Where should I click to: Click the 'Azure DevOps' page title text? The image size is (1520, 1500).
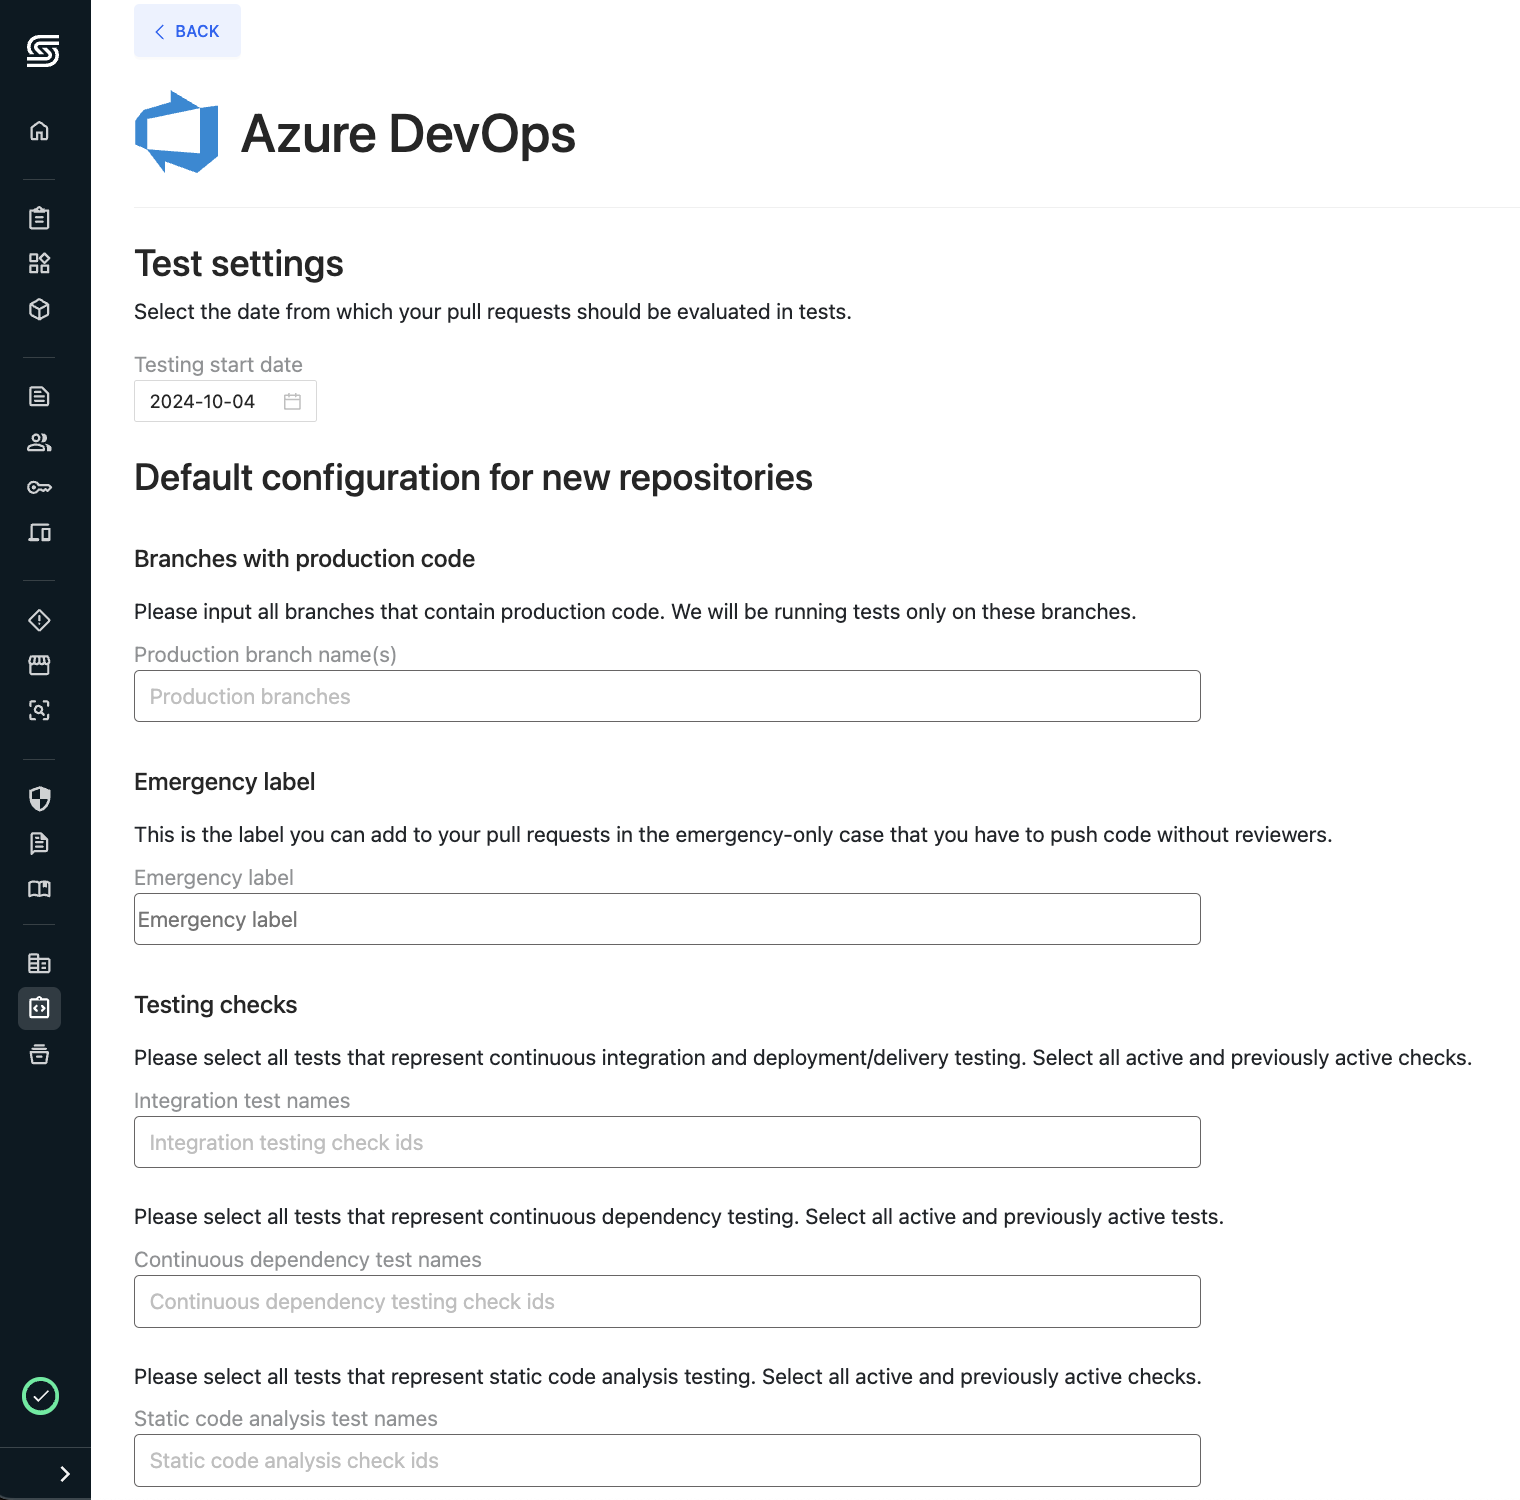pyautogui.click(x=408, y=134)
